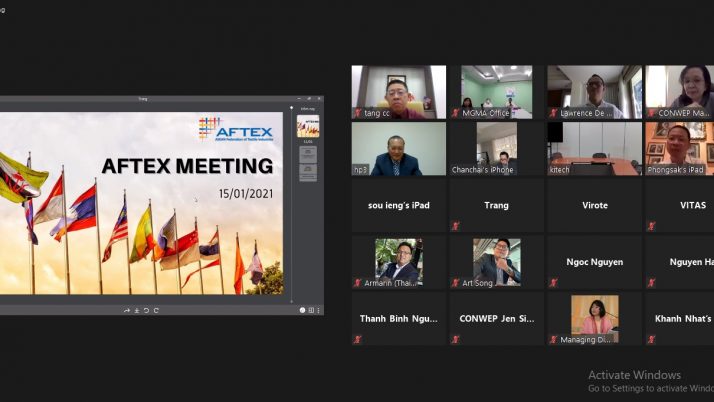Image resolution: width=714 pixels, height=402 pixels.
Task: Click the date '15/01/2021' on slide
Action: (246, 193)
